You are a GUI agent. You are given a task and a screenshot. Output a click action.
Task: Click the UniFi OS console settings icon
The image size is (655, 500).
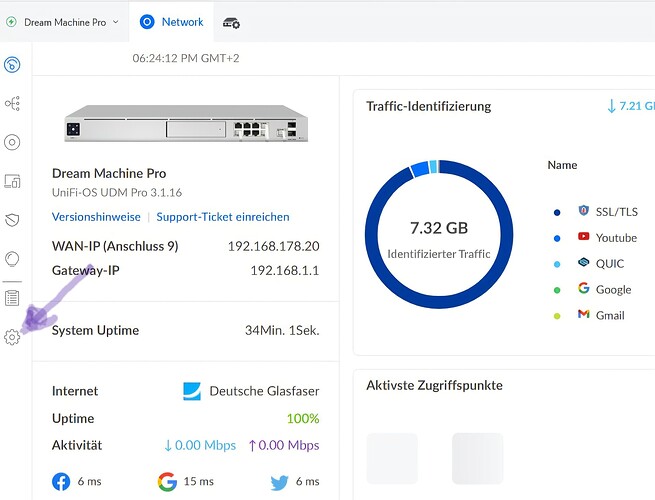tap(231, 22)
